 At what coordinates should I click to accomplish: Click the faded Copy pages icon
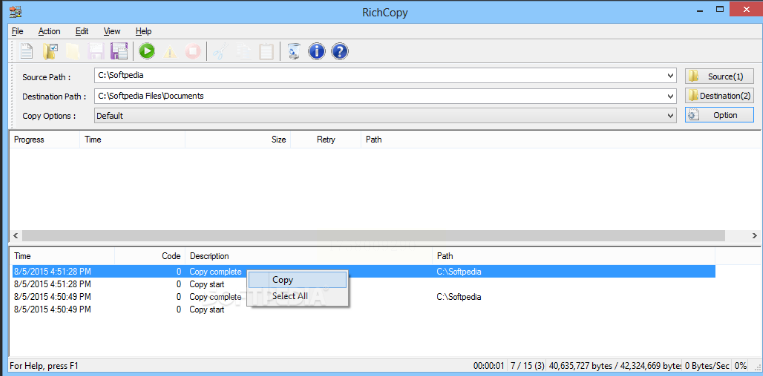click(x=243, y=52)
